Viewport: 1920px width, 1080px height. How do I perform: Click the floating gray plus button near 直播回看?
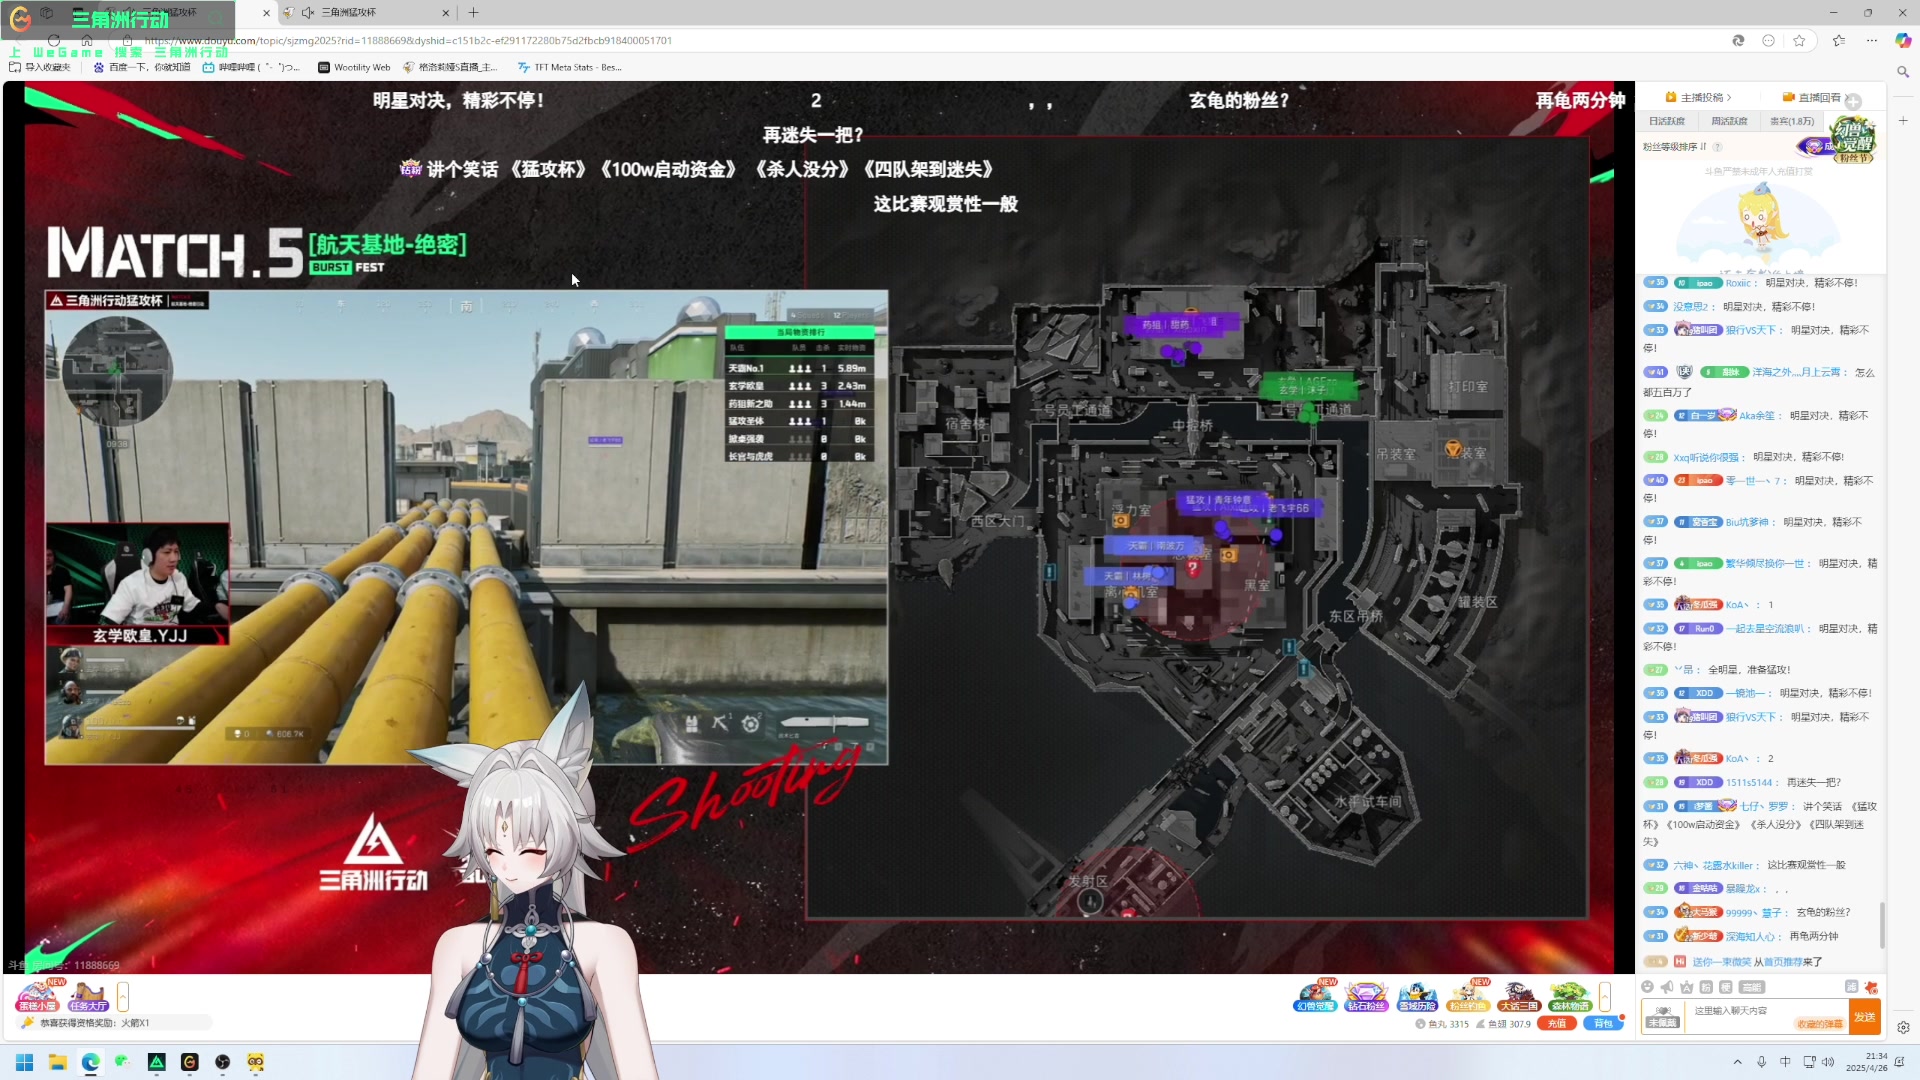[1853, 101]
